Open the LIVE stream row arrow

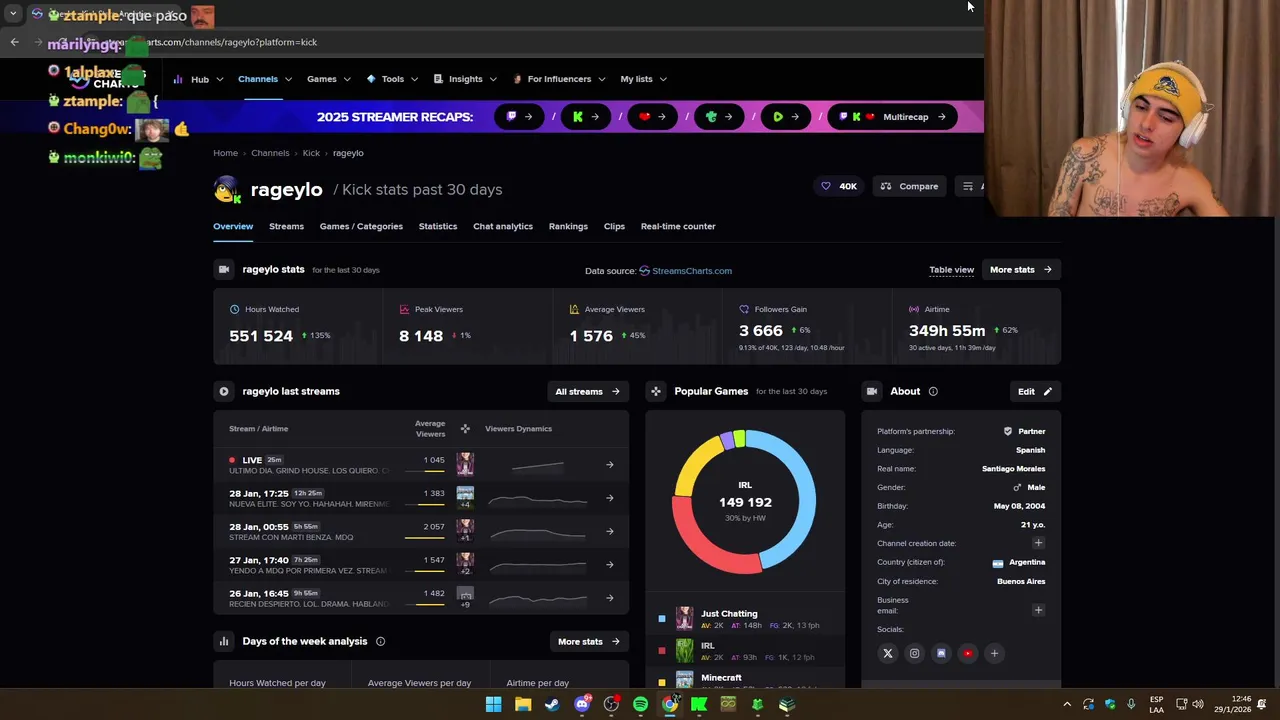pyautogui.click(x=609, y=464)
